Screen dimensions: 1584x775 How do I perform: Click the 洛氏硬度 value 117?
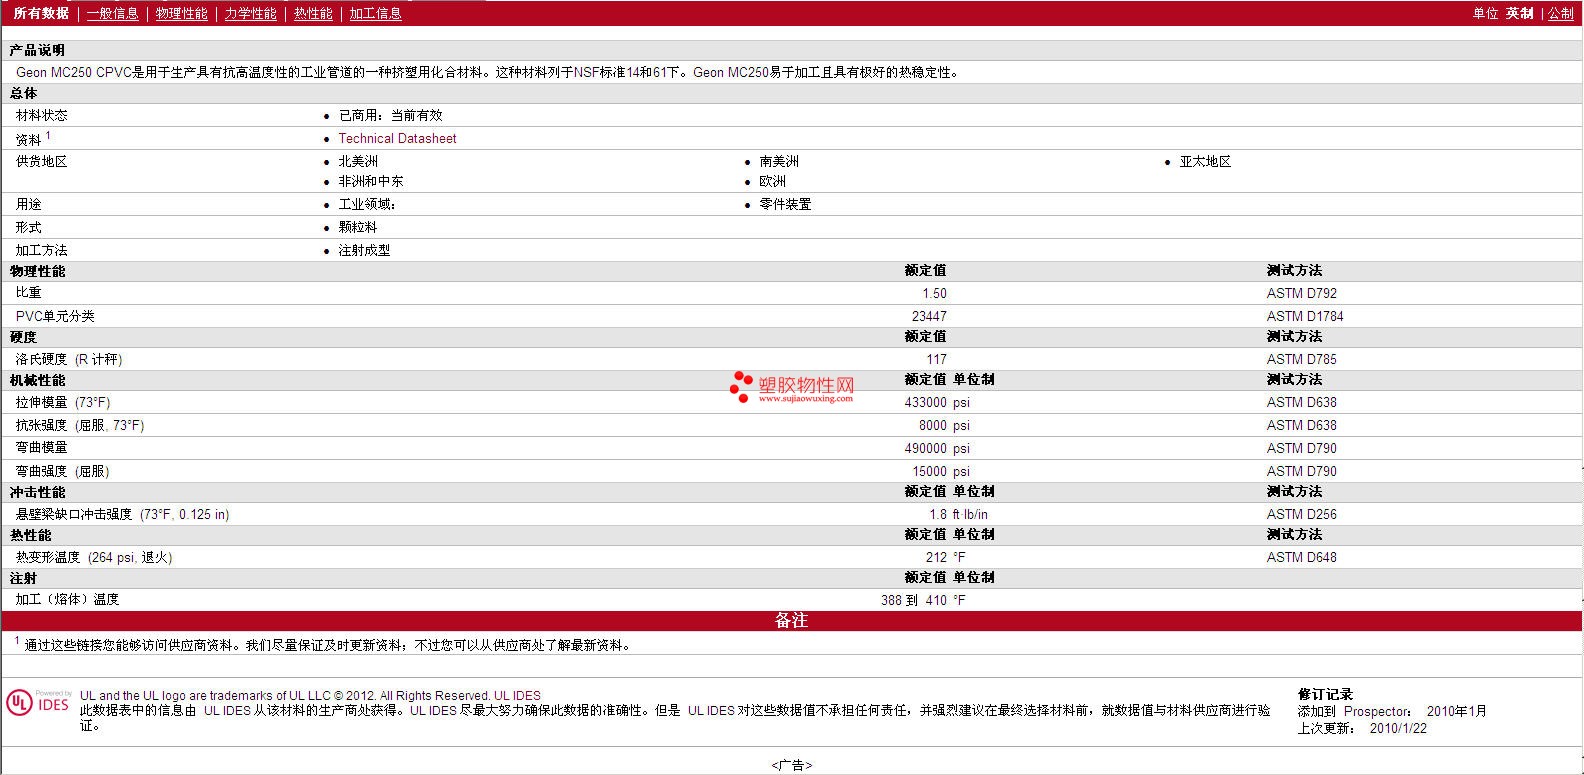pyautogui.click(x=936, y=359)
